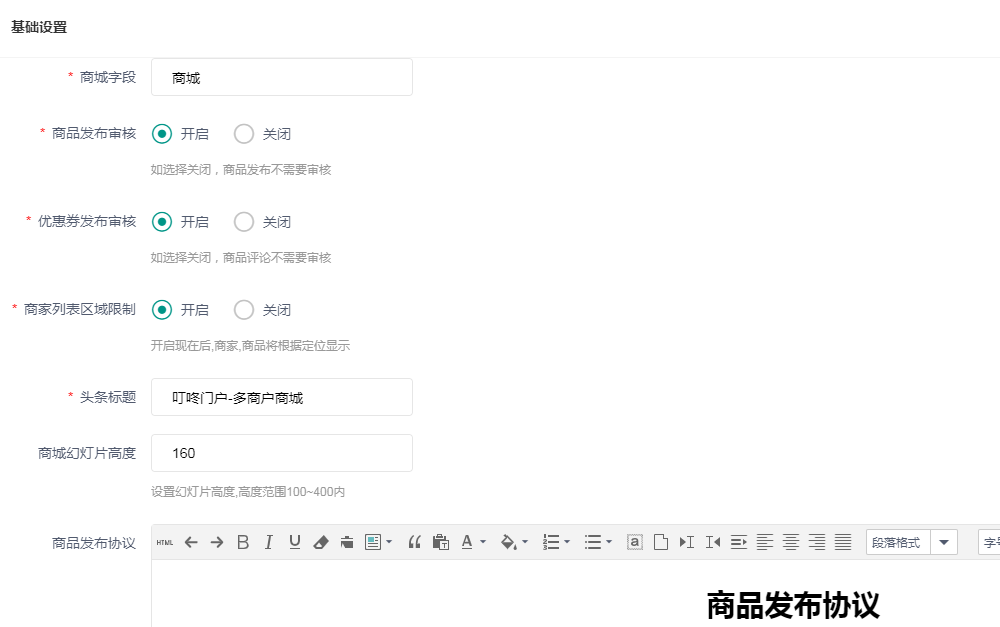Open the auto typeset dropdown arrow
The width and height of the screenshot is (1000, 627).
pyautogui.click(x=389, y=542)
